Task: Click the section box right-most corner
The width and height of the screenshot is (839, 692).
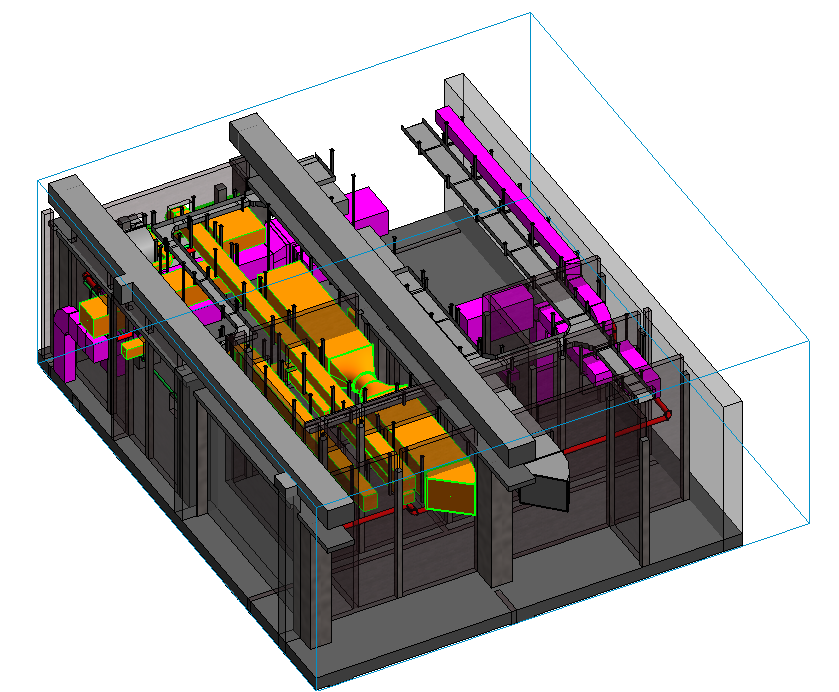Action: point(807,342)
